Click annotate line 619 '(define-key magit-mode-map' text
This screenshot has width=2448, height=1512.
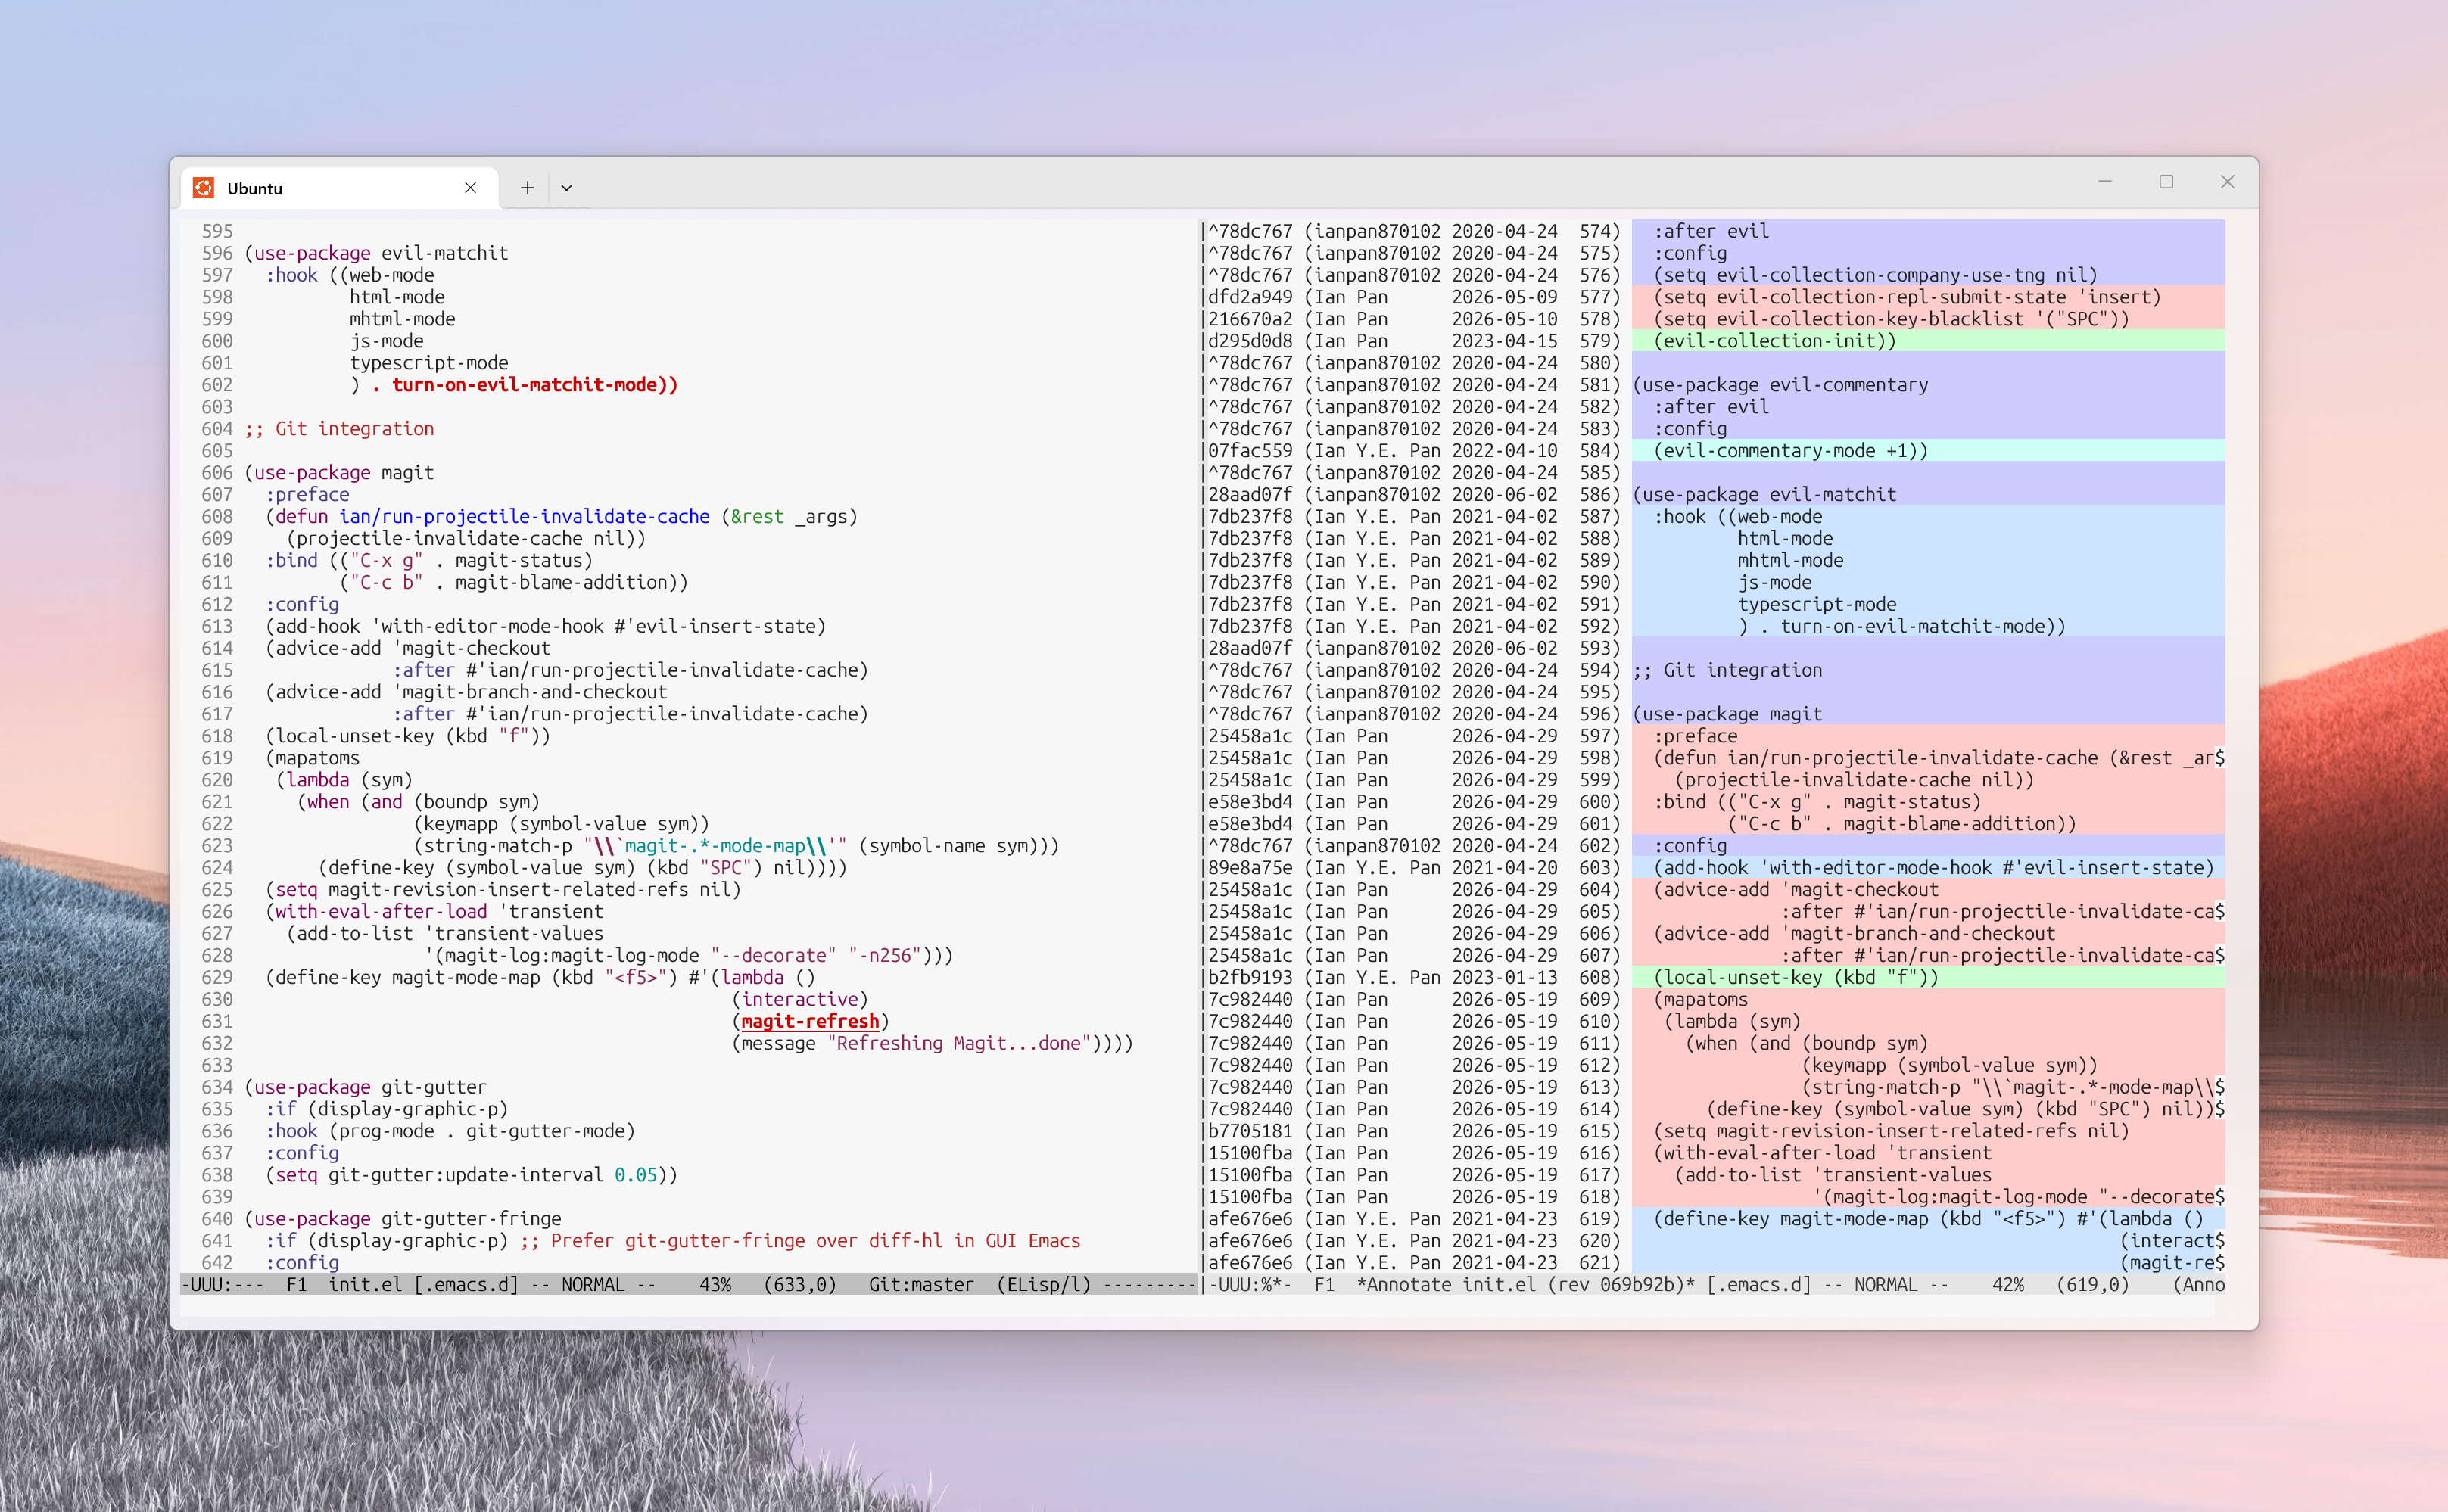pos(1791,1220)
